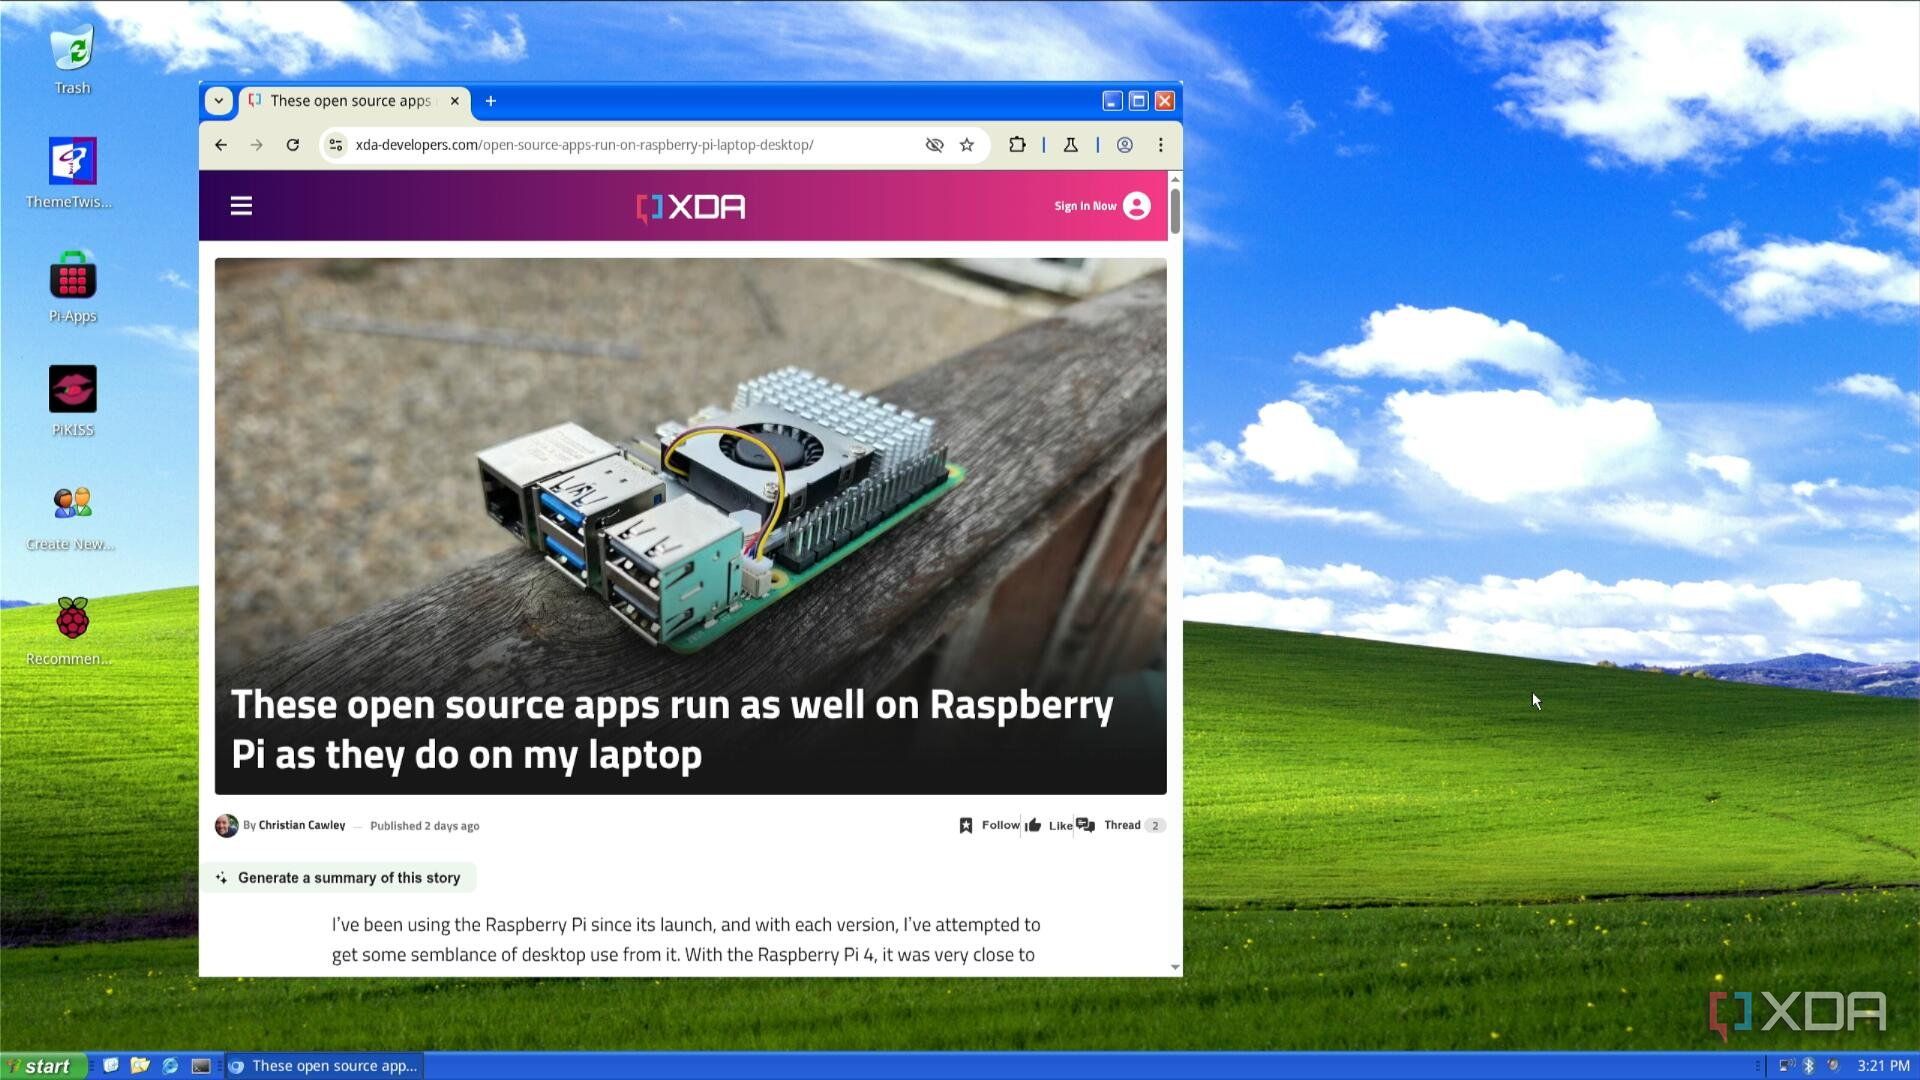
Task: Launch PiKISS from the desktop
Action: click(72, 401)
